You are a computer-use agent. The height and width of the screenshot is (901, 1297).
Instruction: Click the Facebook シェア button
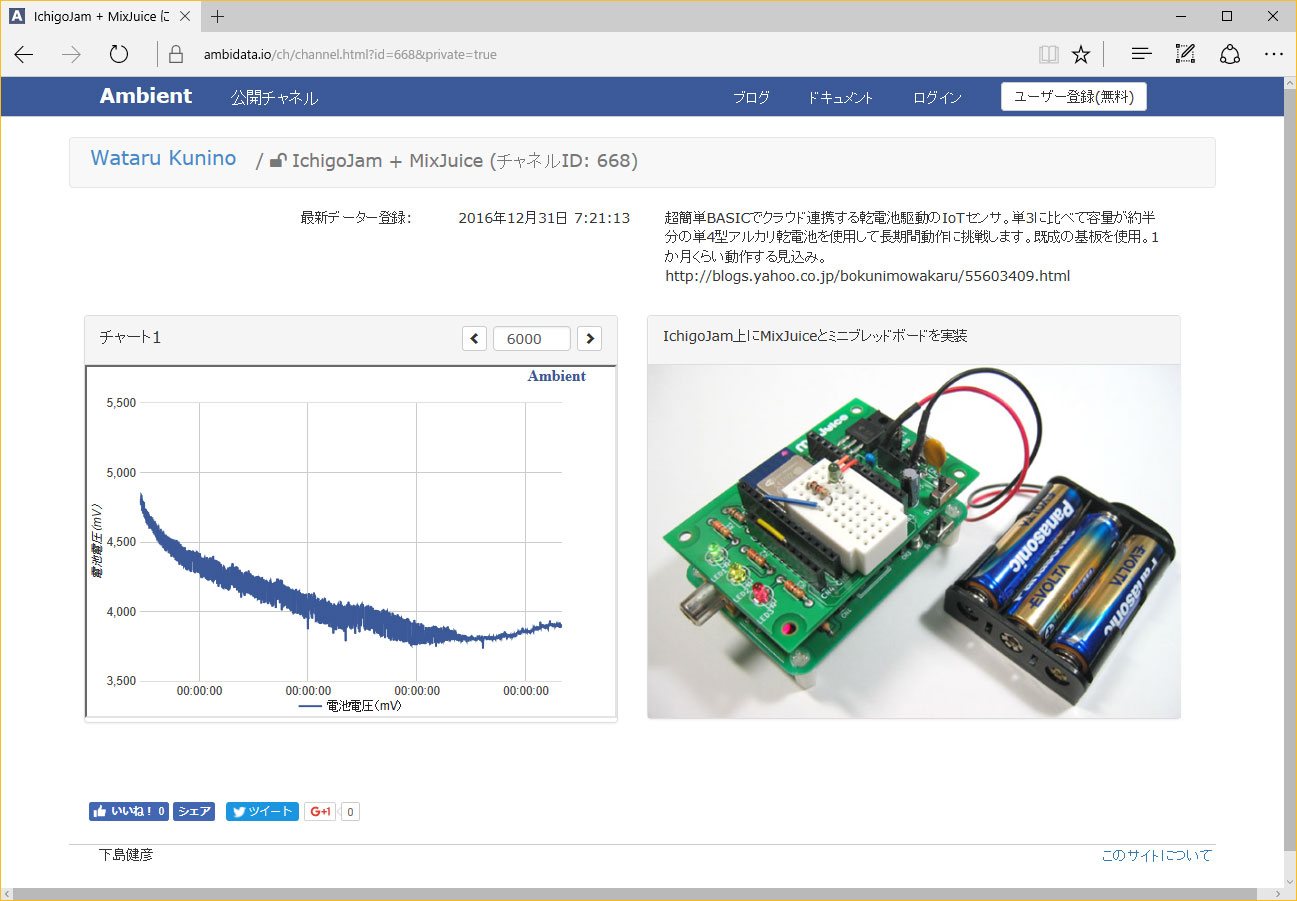tap(194, 811)
